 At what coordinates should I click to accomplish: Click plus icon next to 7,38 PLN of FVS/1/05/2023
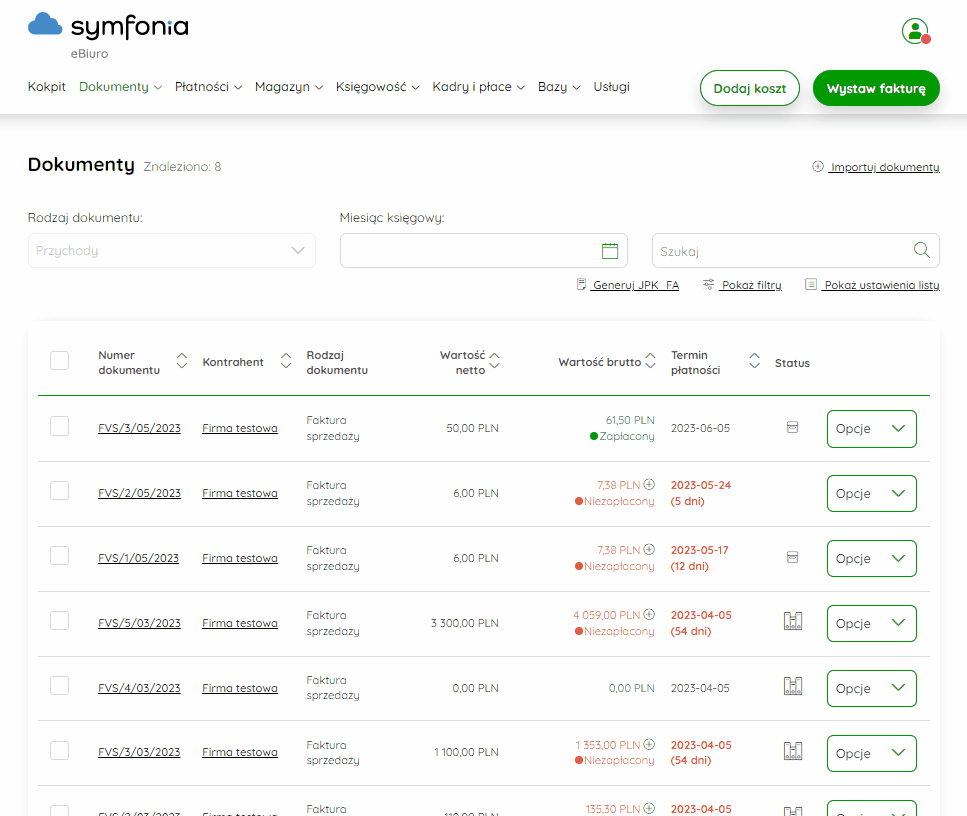(649, 550)
